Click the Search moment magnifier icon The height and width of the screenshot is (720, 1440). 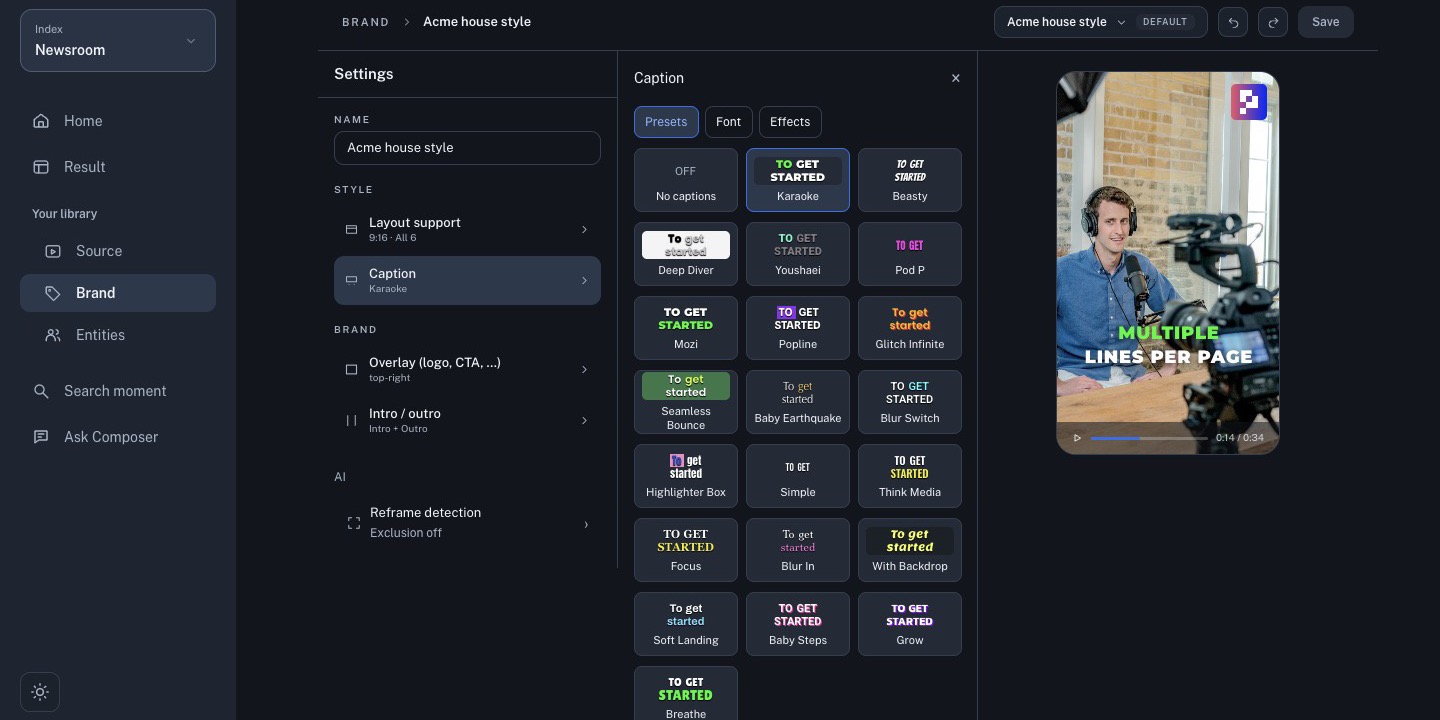41,391
